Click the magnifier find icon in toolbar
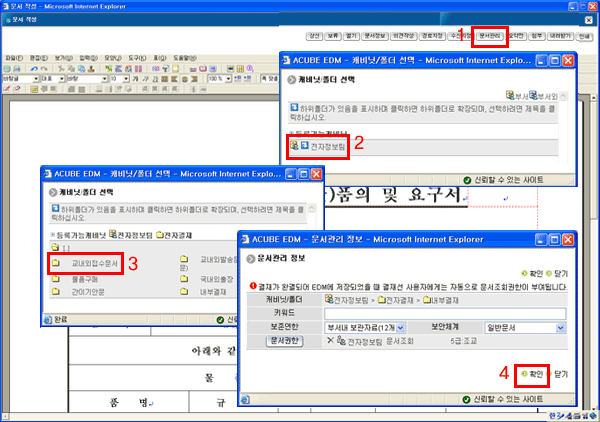The image size is (600, 422). [x=250, y=69]
